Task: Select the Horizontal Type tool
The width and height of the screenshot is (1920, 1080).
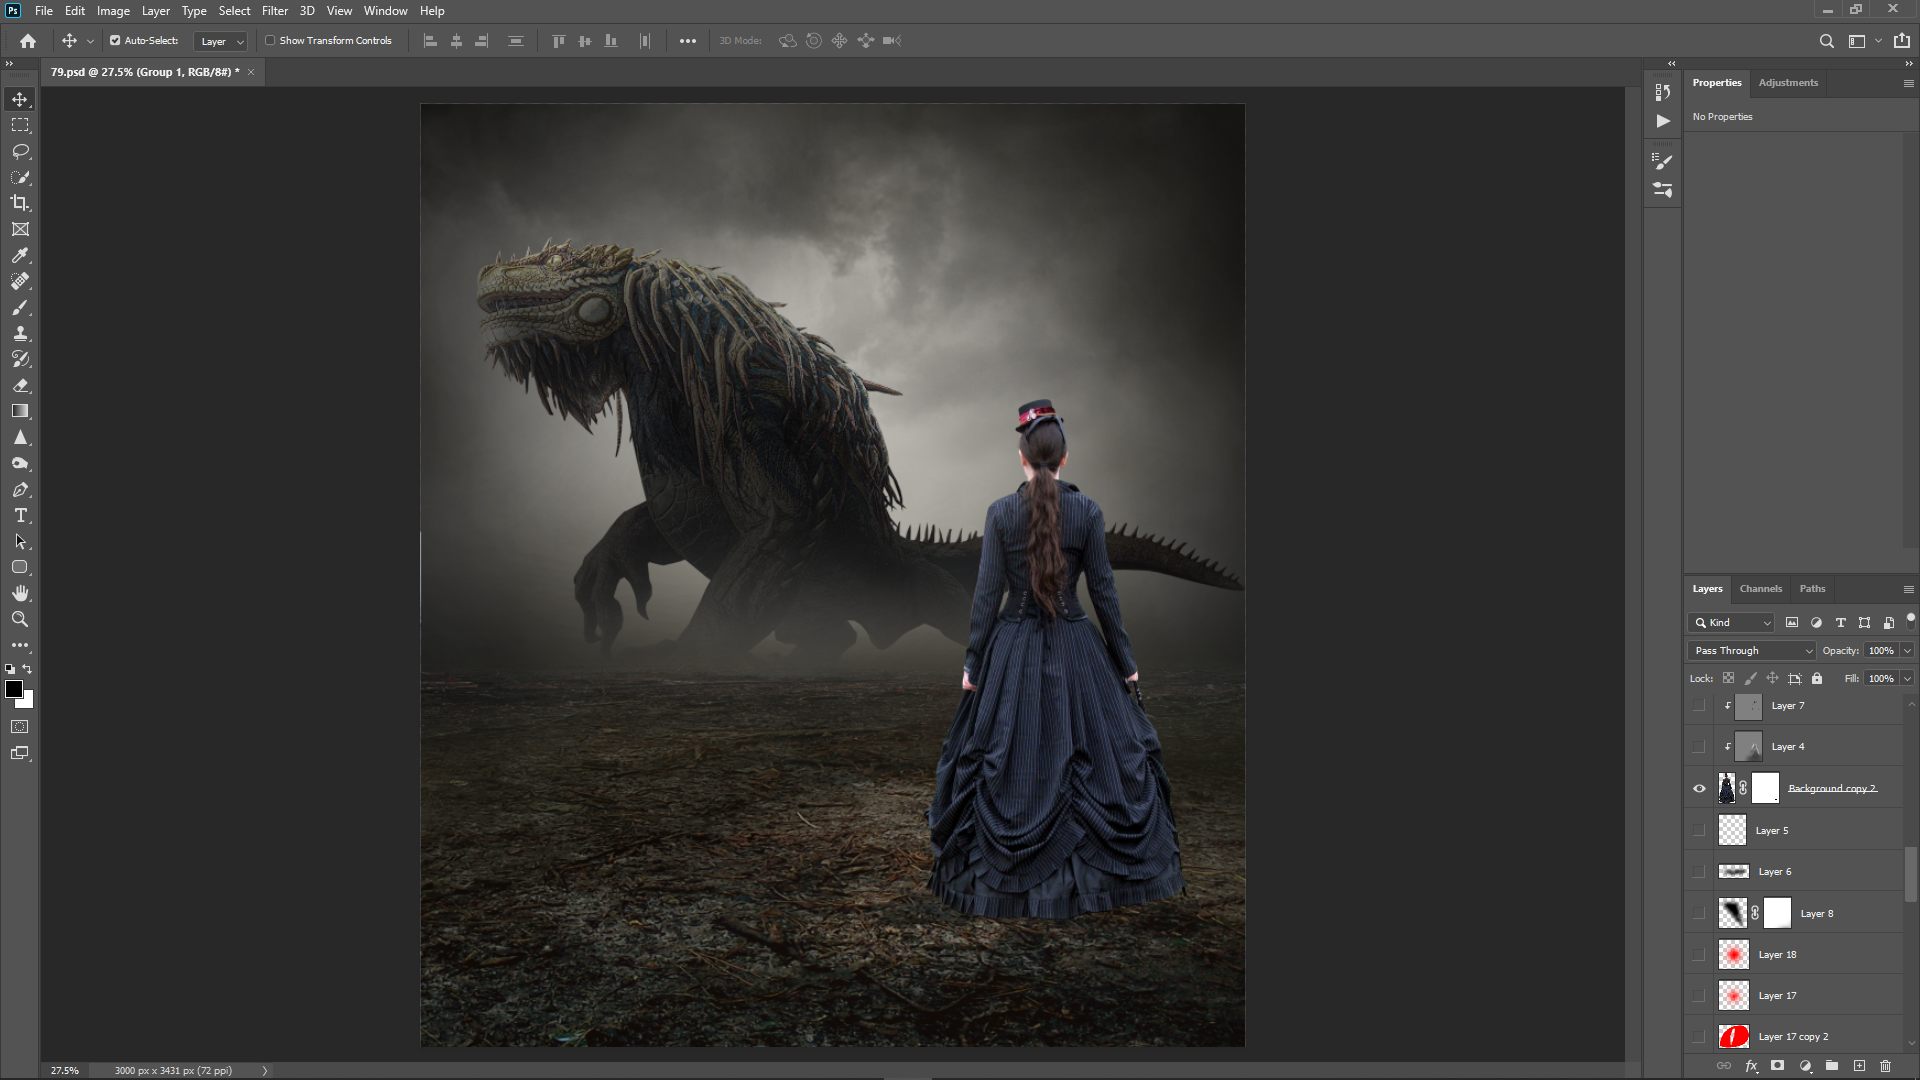Action: (20, 515)
